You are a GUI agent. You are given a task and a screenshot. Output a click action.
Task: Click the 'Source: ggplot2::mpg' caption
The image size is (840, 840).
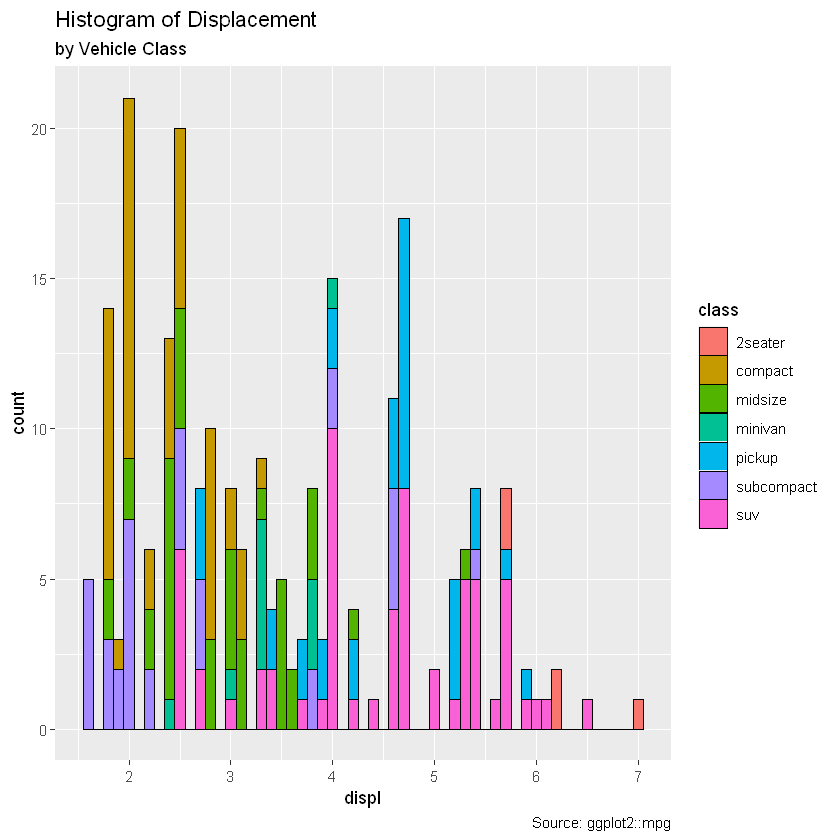[x=601, y=823]
